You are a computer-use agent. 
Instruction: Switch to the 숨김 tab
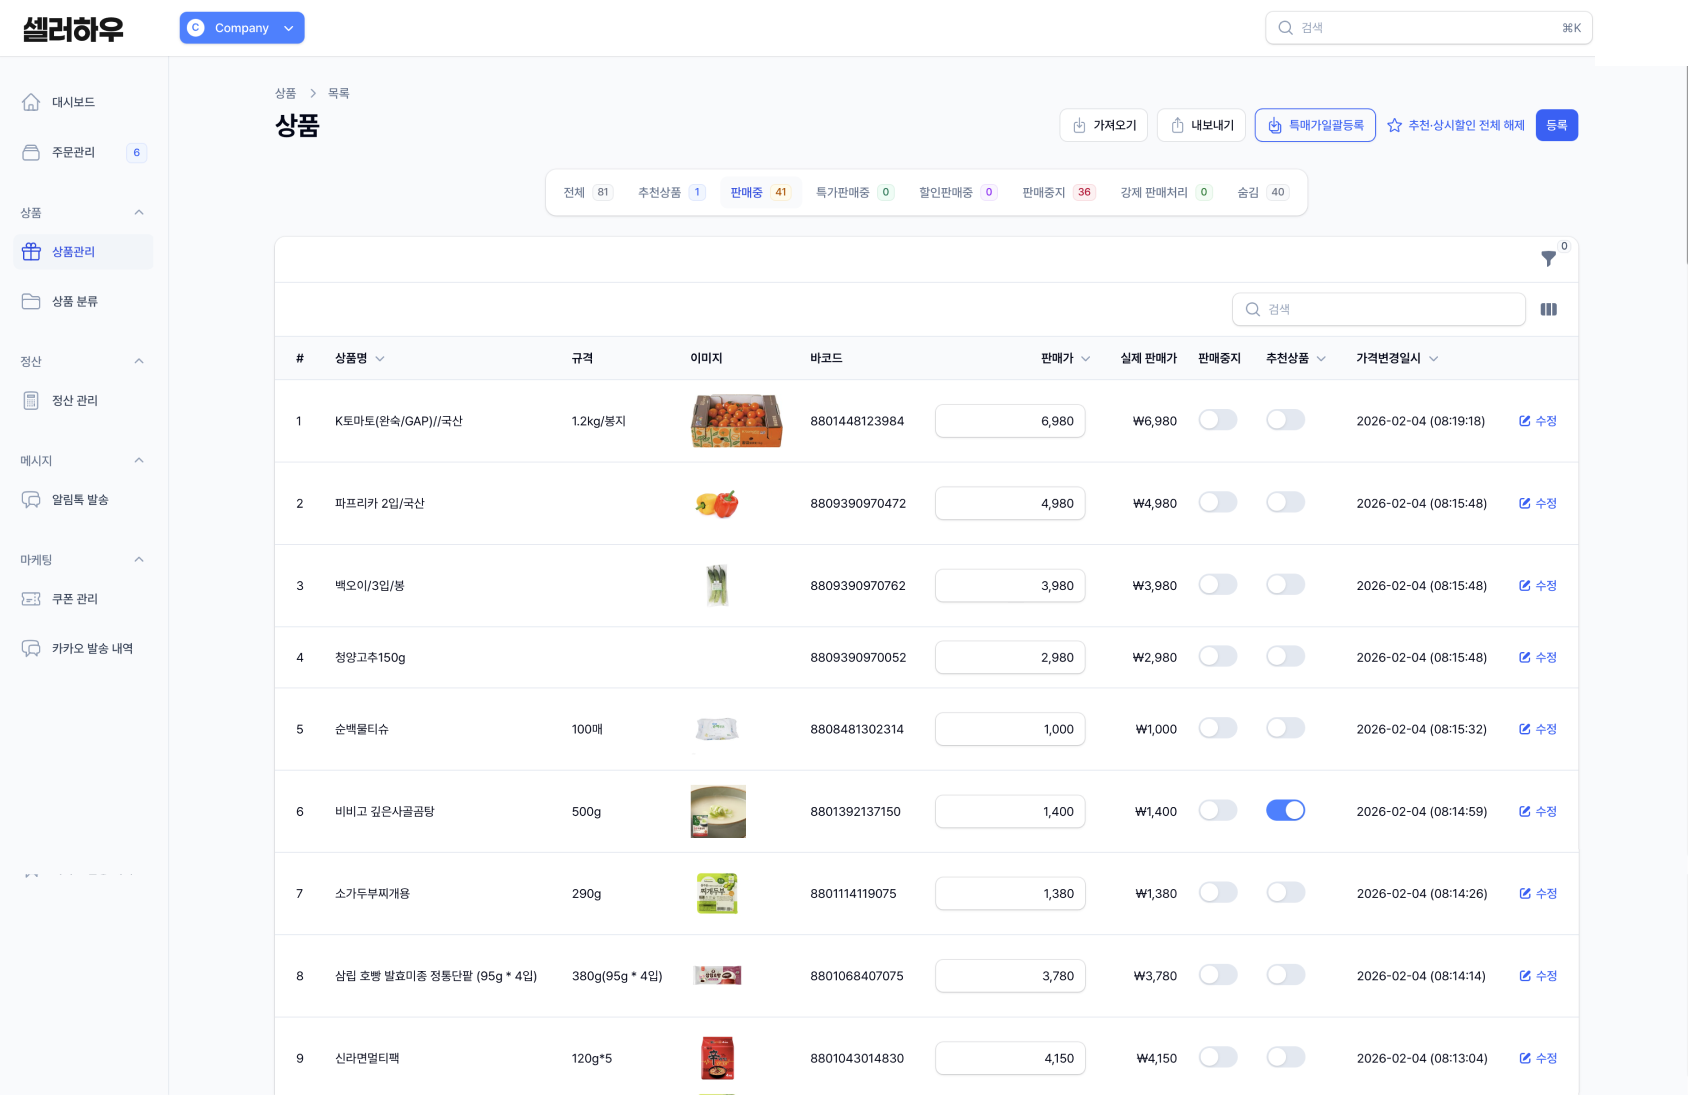1262,192
